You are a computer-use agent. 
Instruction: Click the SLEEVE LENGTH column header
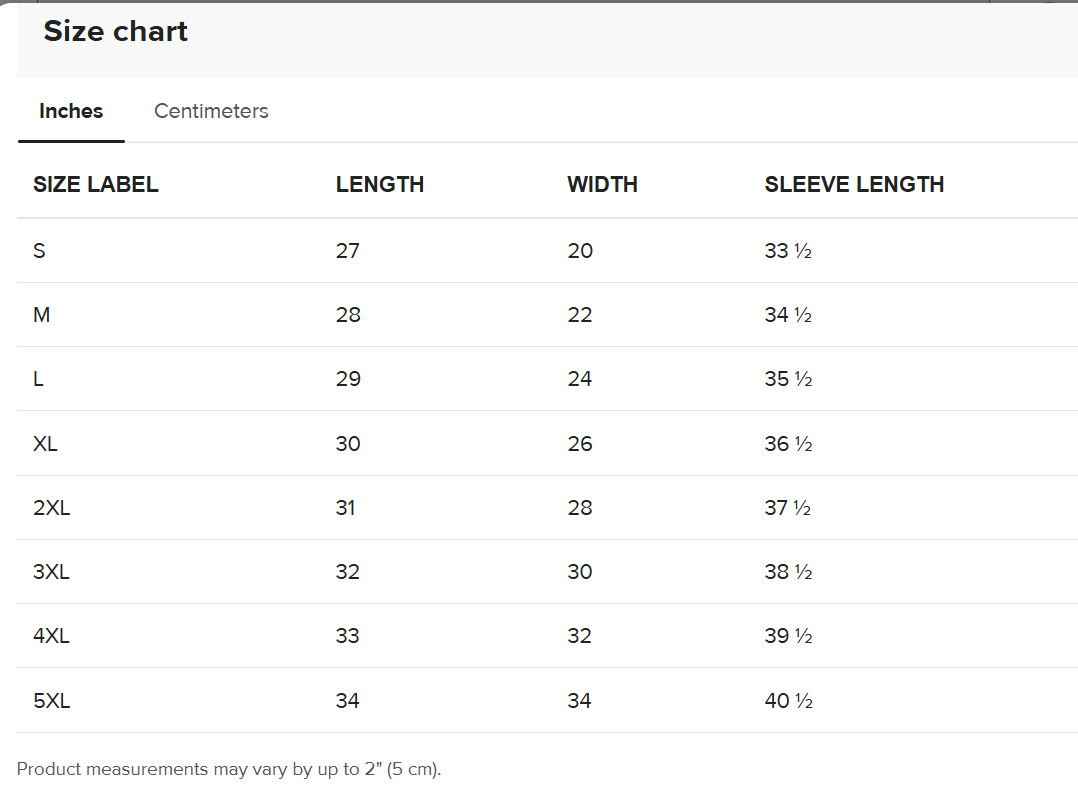click(854, 184)
